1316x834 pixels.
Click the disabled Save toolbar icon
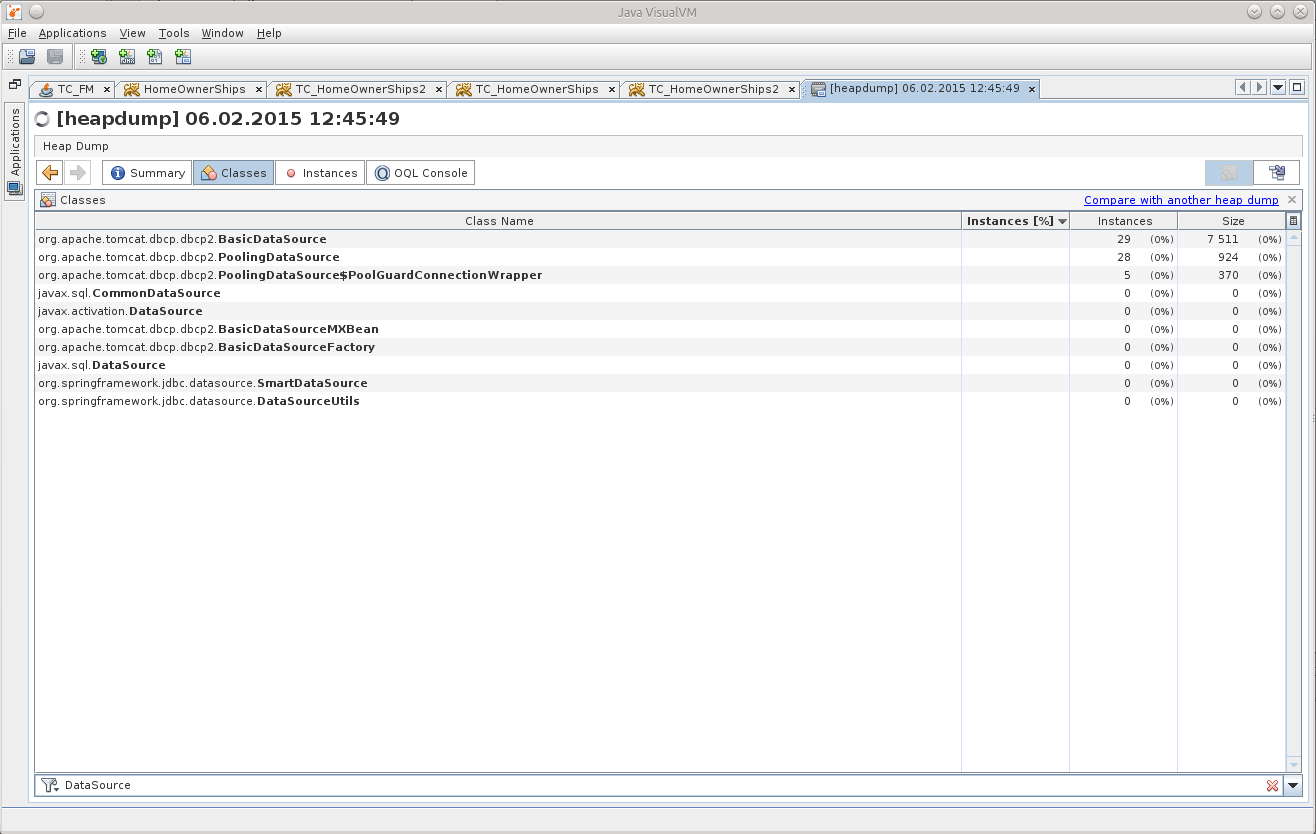55,57
